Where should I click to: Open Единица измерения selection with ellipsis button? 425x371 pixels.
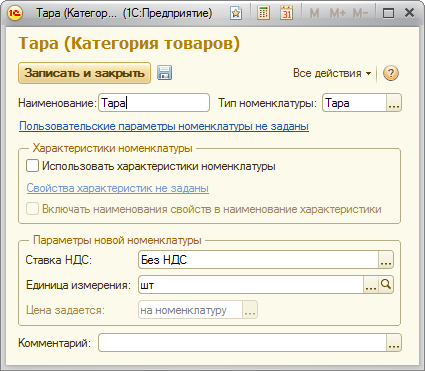(x=371, y=285)
